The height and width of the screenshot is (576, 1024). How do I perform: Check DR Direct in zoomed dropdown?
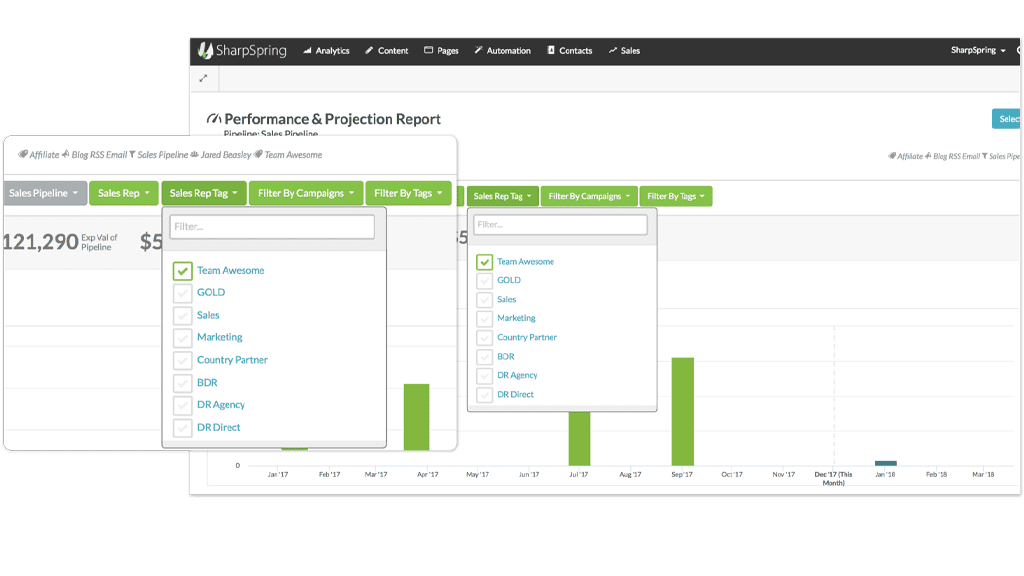point(183,428)
